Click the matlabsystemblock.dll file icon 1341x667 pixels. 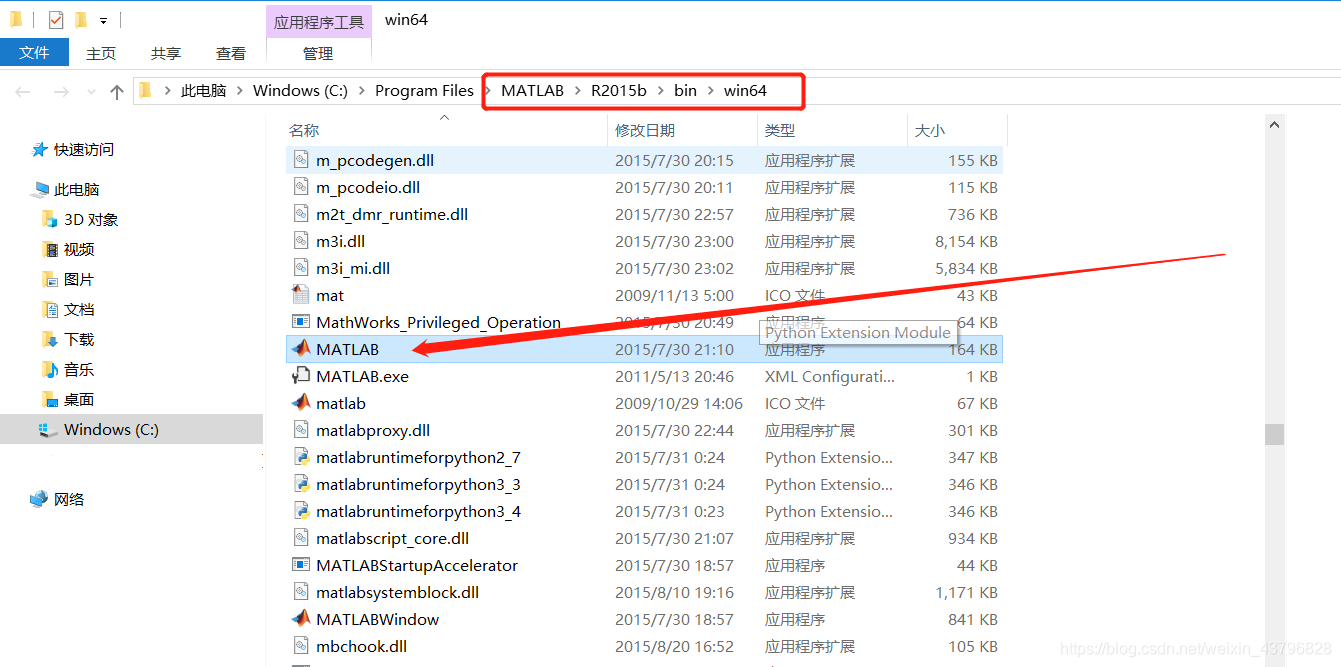point(301,592)
